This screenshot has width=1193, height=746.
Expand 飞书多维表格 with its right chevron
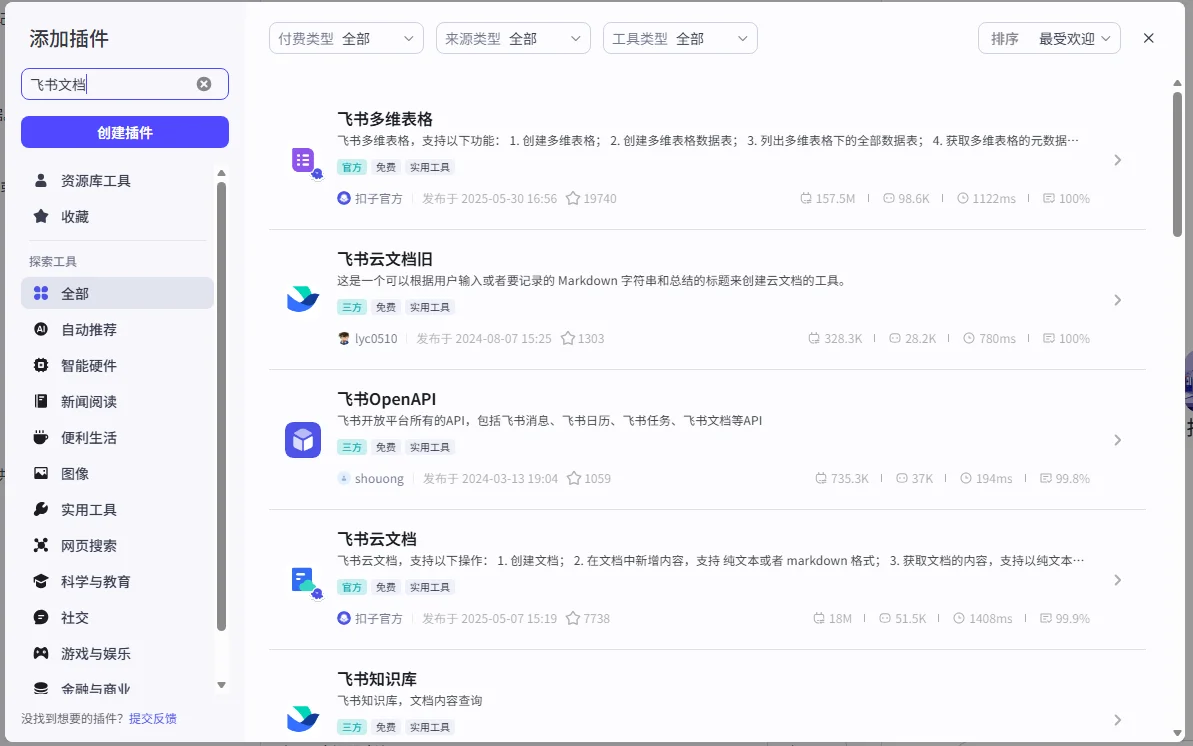(x=1118, y=160)
